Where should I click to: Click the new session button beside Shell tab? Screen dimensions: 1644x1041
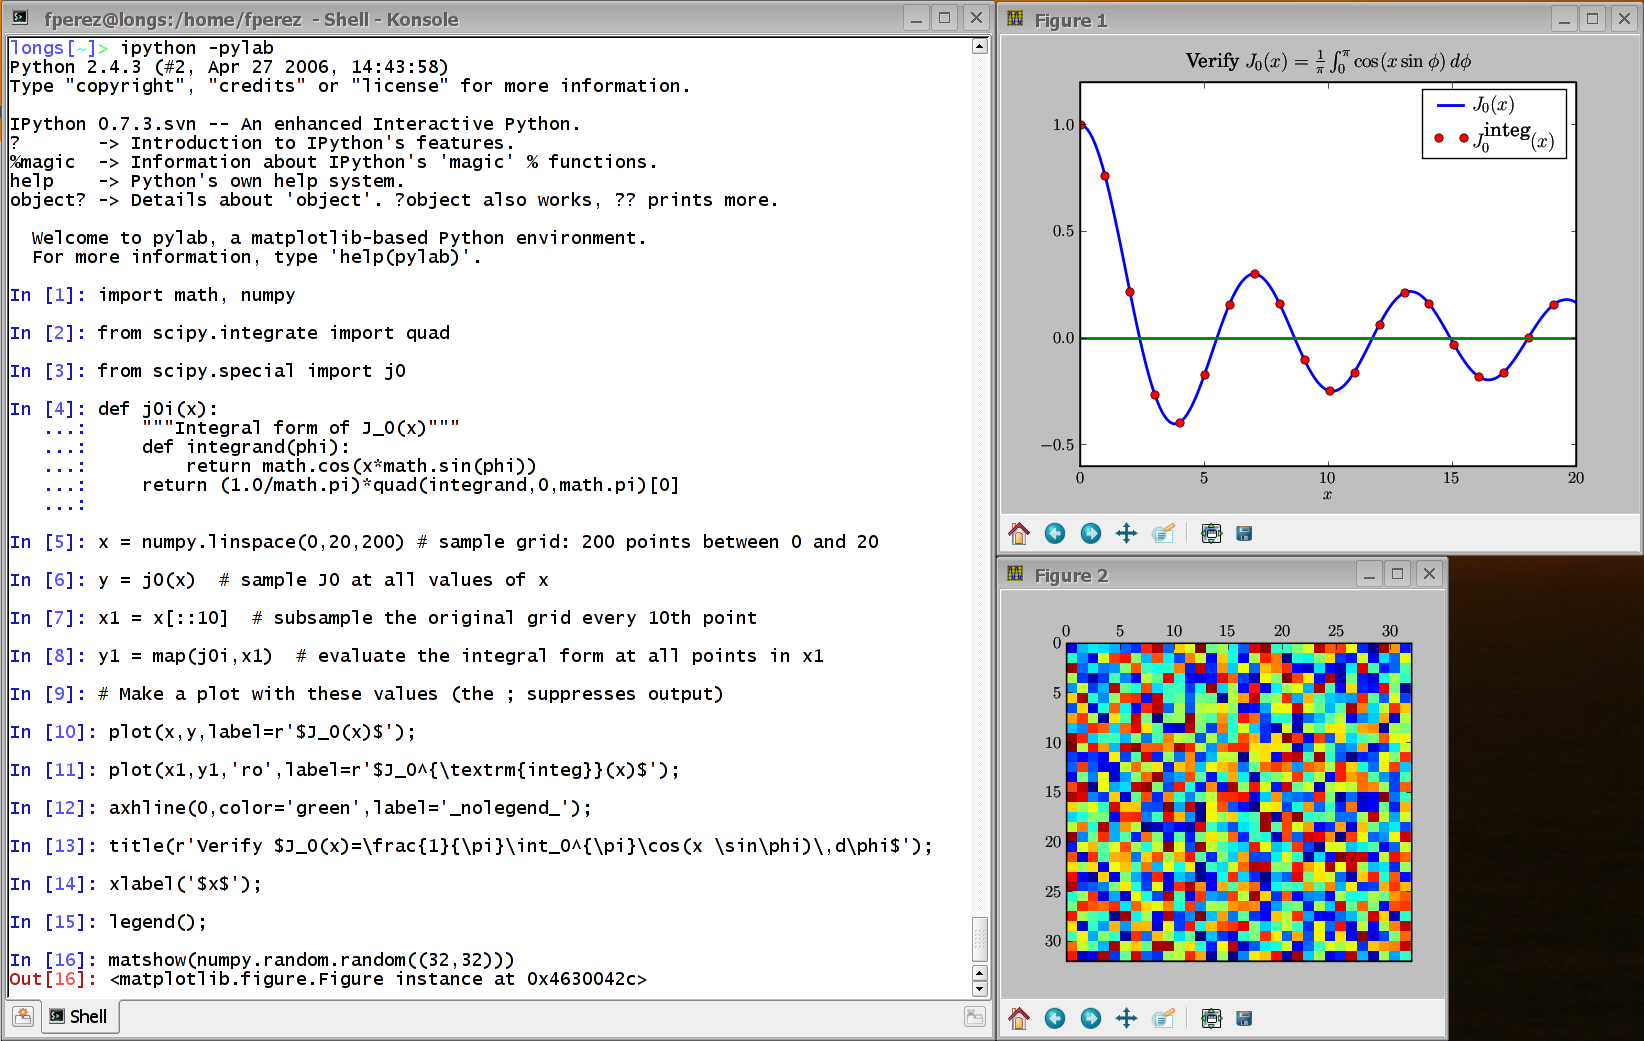(23, 1017)
